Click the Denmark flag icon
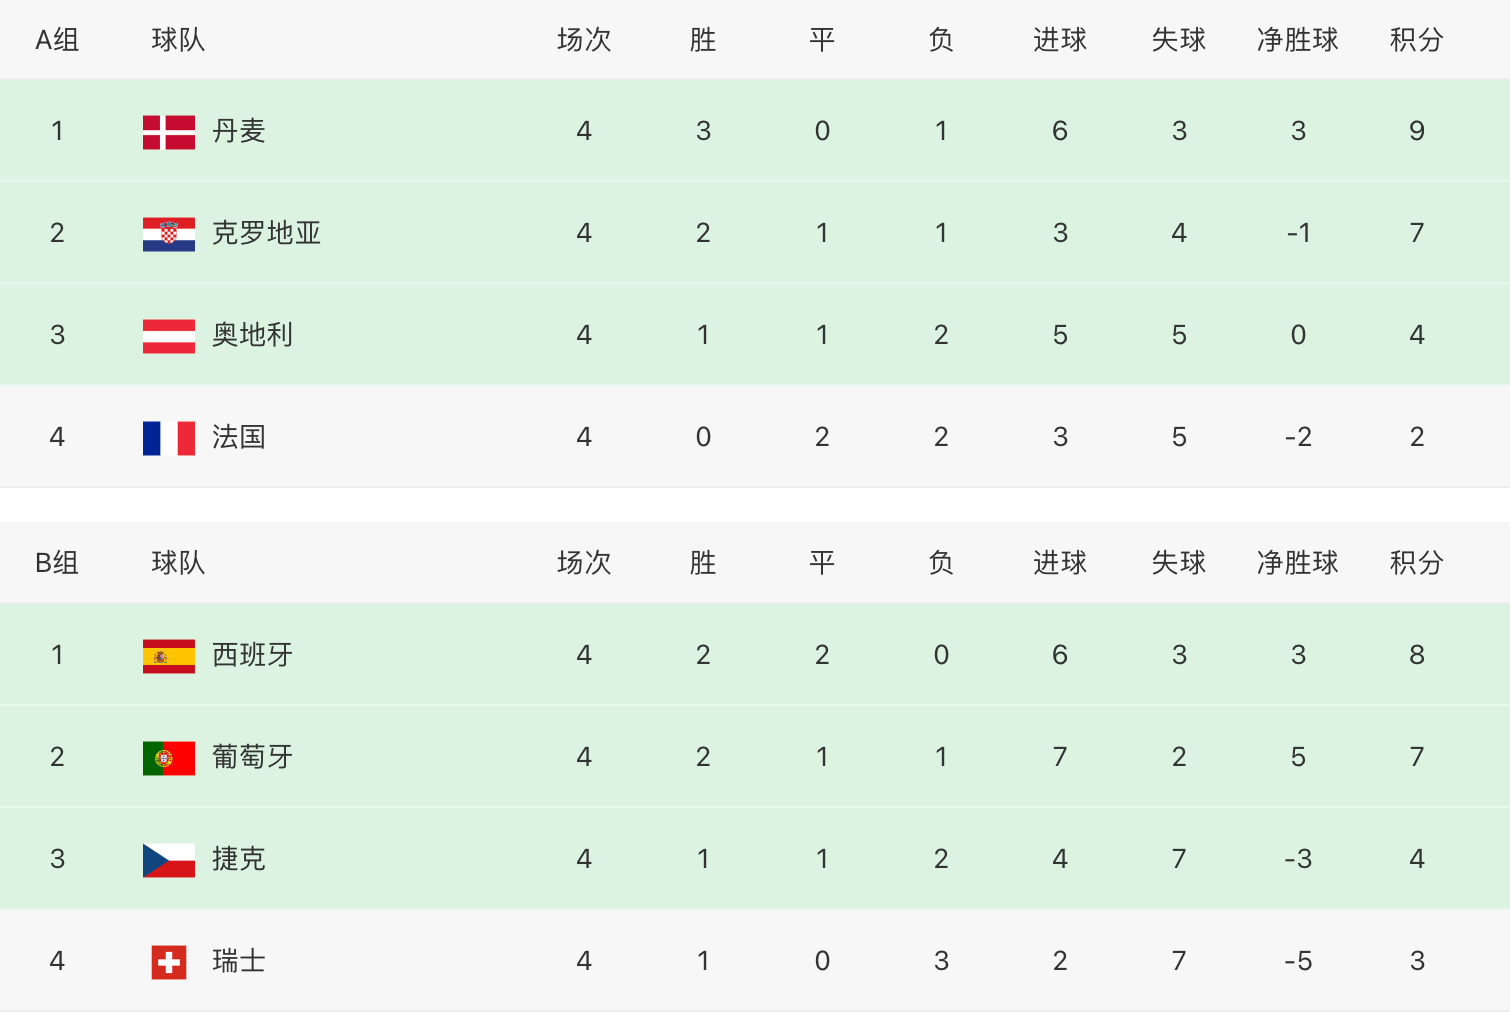This screenshot has width=1510, height=1018. [169, 131]
